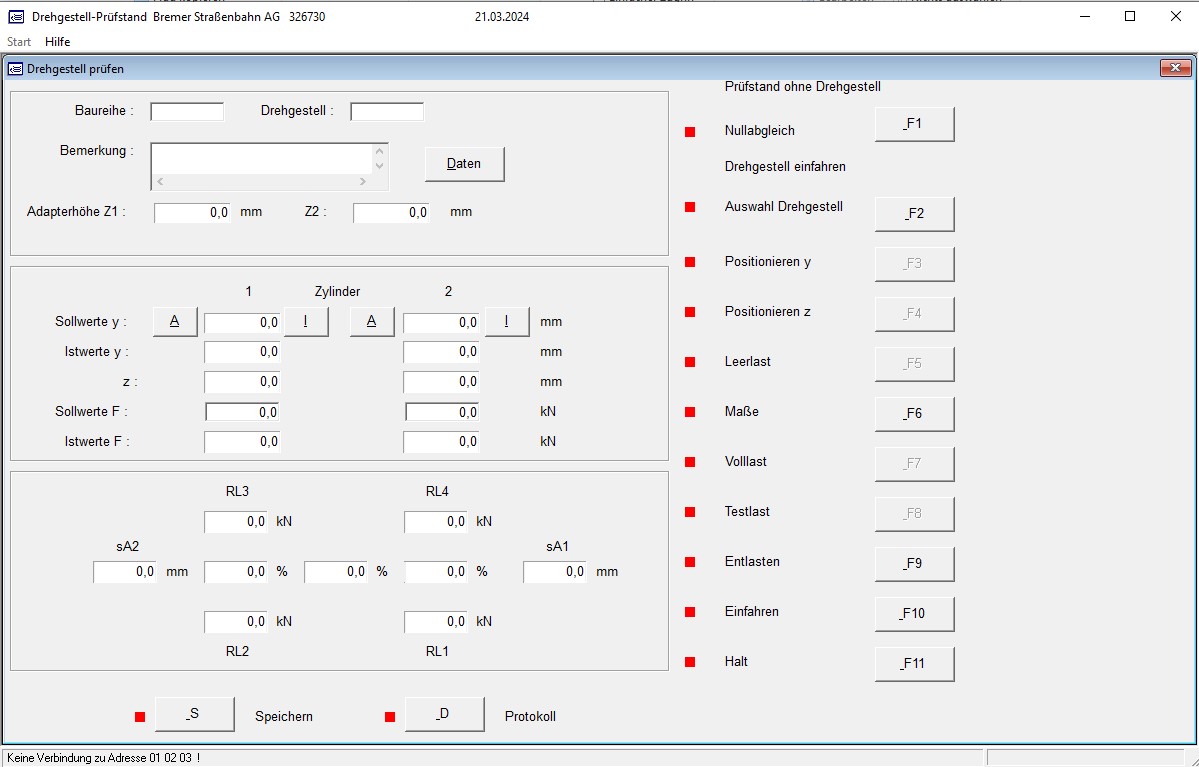The height and width of the screenshot is (767, 1199).
Task: Click the right scroll arrow under Bemerkung
Action: click(365, 182)
